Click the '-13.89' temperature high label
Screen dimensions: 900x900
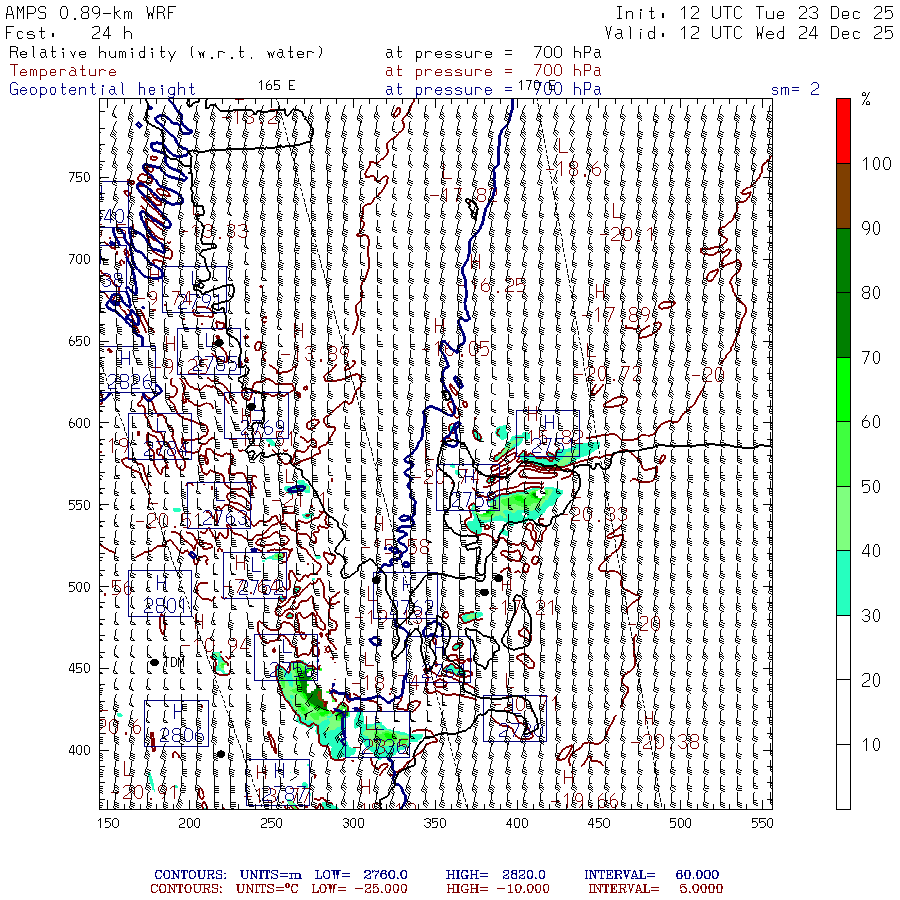(x=315, y=354)
